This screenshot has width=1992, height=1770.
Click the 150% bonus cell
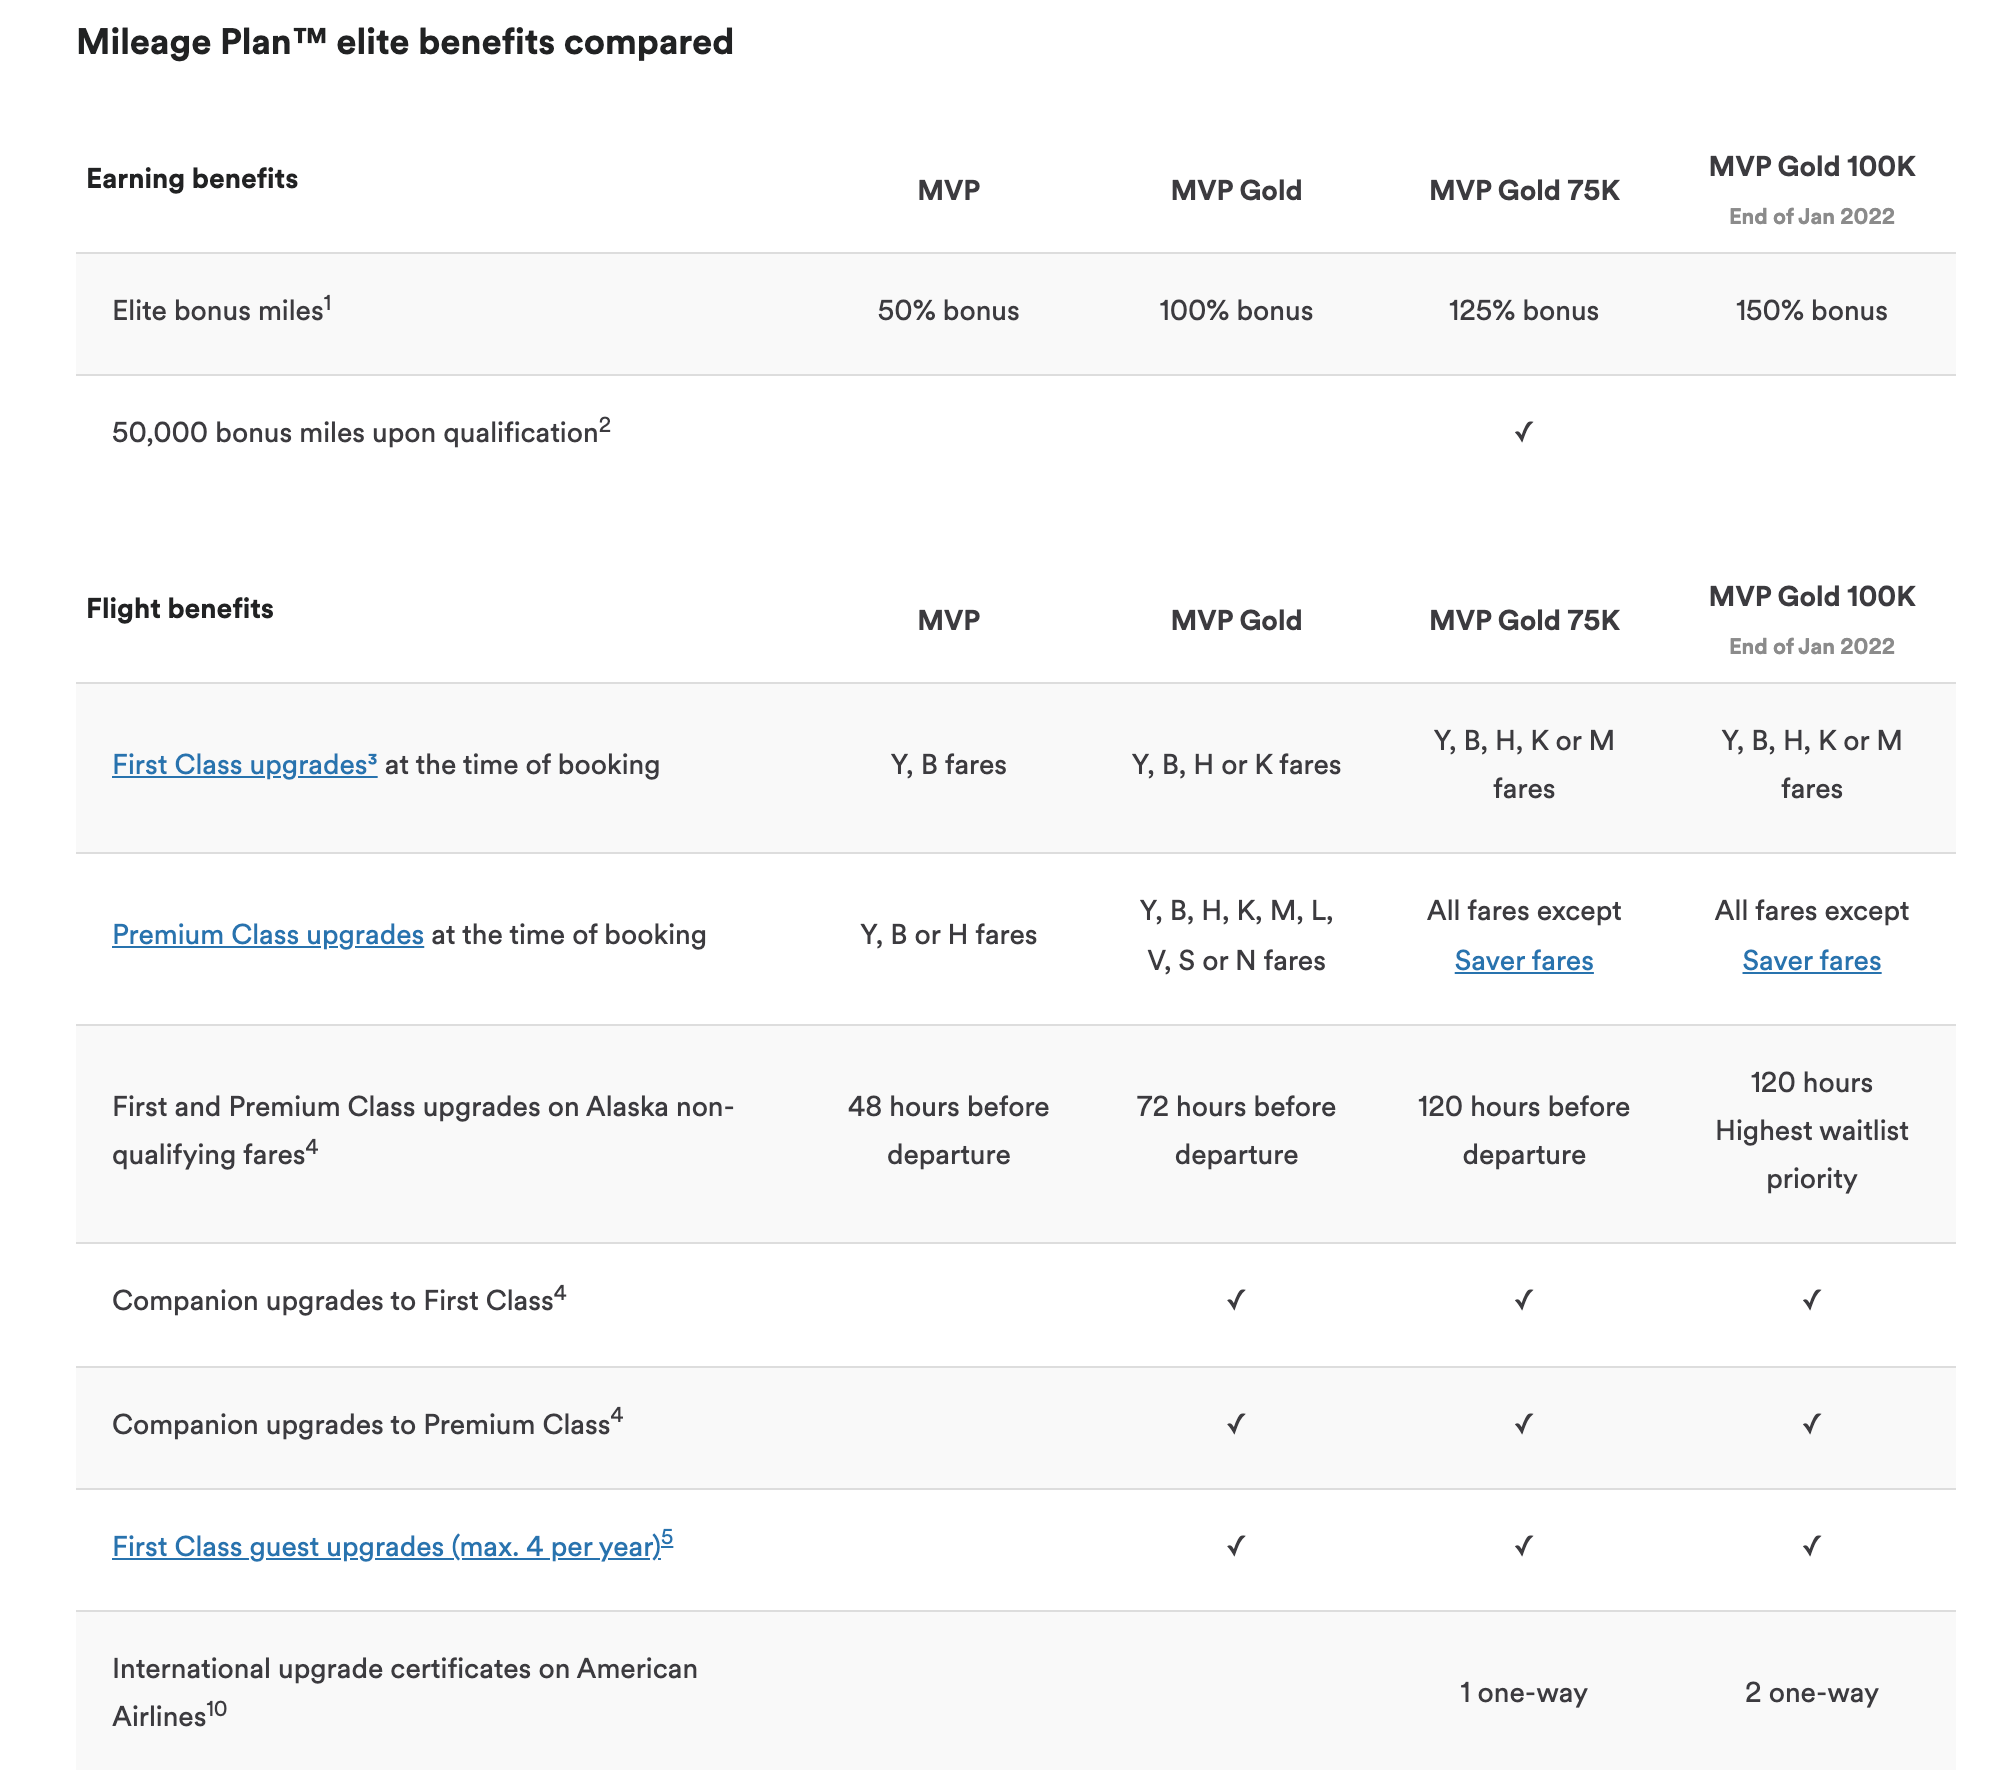(x=1811, y=311)
